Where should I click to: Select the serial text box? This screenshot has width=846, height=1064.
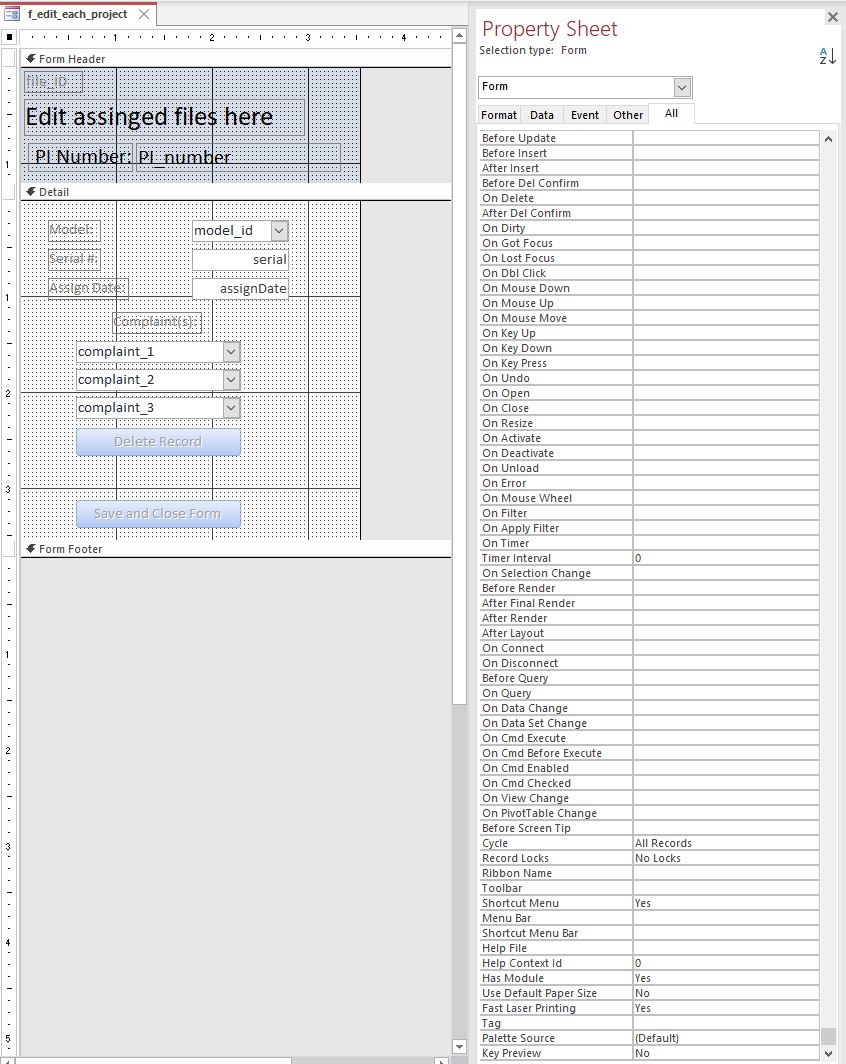[240, 259]
